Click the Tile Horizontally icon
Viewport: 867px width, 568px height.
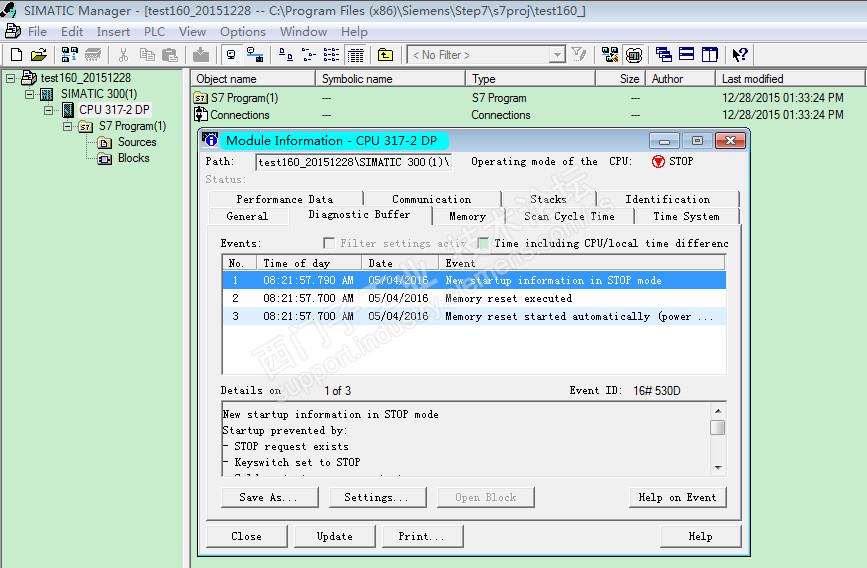pyautogui.click(x=686, y=55)
